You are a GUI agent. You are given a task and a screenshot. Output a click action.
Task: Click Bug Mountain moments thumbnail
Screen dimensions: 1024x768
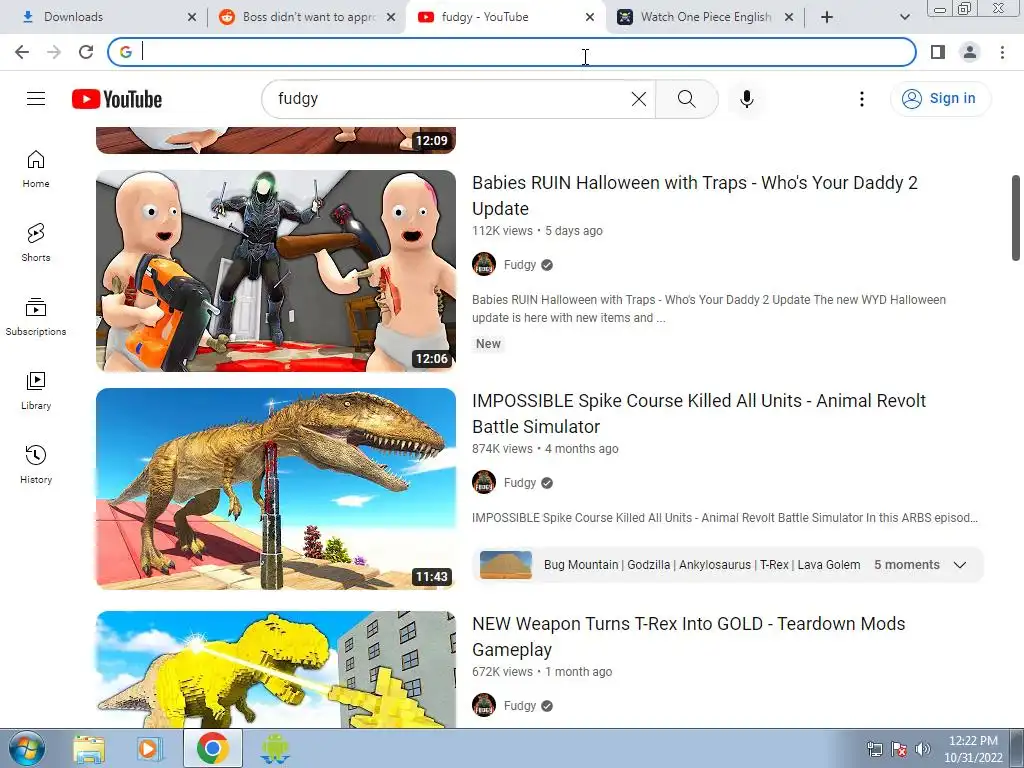(505, 565)
